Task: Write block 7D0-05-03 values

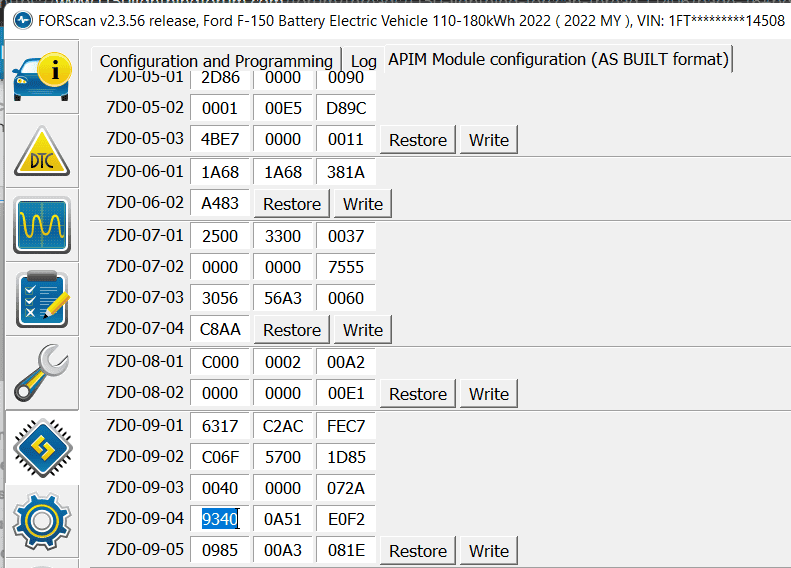Action: tap(489, 140)
